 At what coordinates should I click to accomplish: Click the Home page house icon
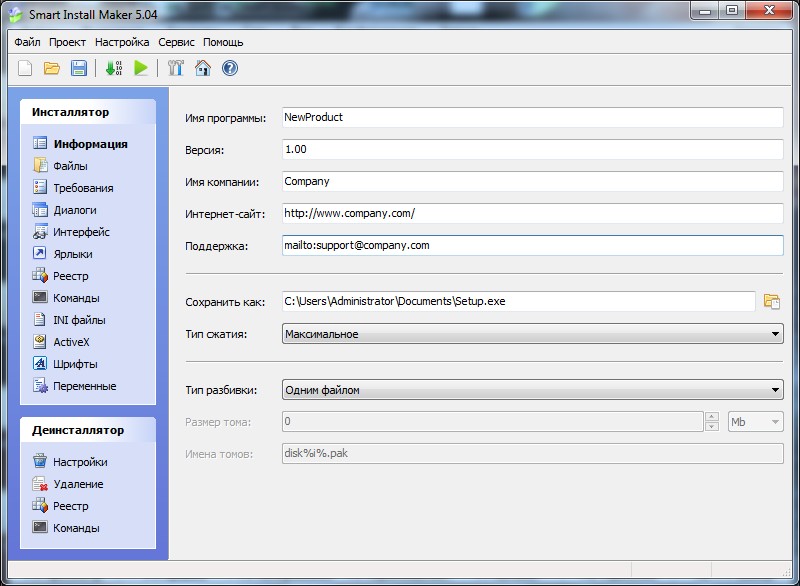[x=203, y=68]
